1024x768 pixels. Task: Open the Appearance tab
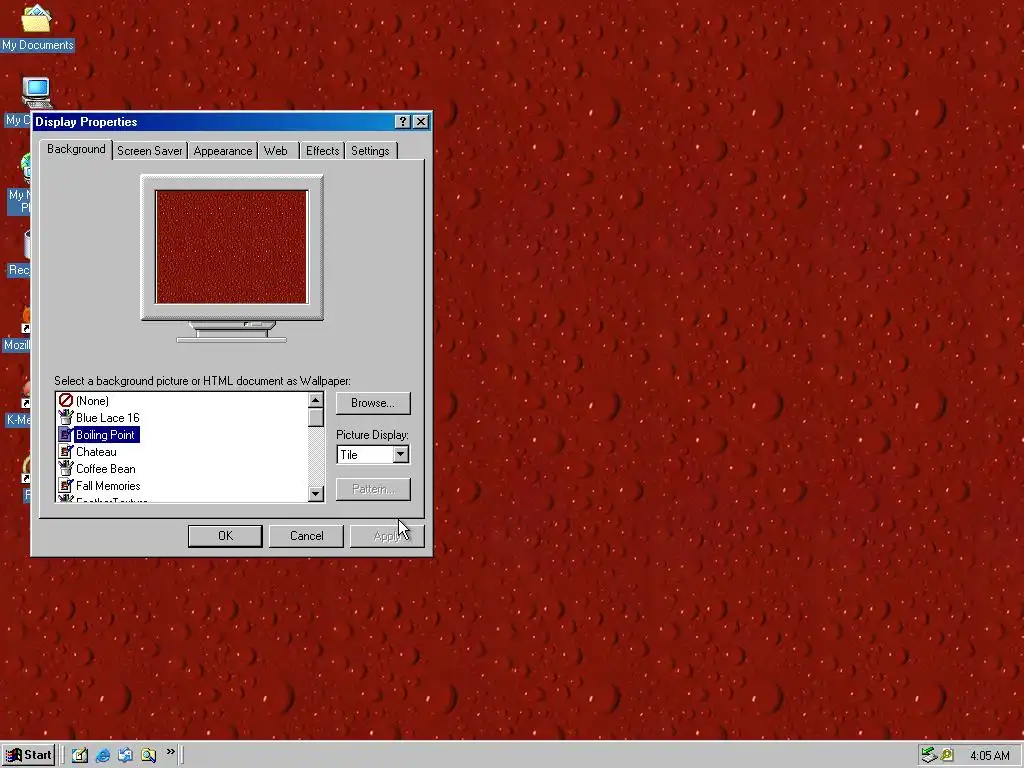tap(223, 151)
